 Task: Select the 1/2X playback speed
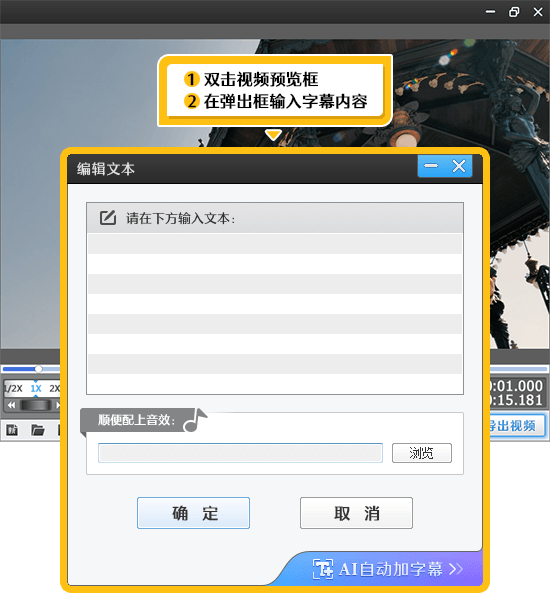[x=14, y=388]
